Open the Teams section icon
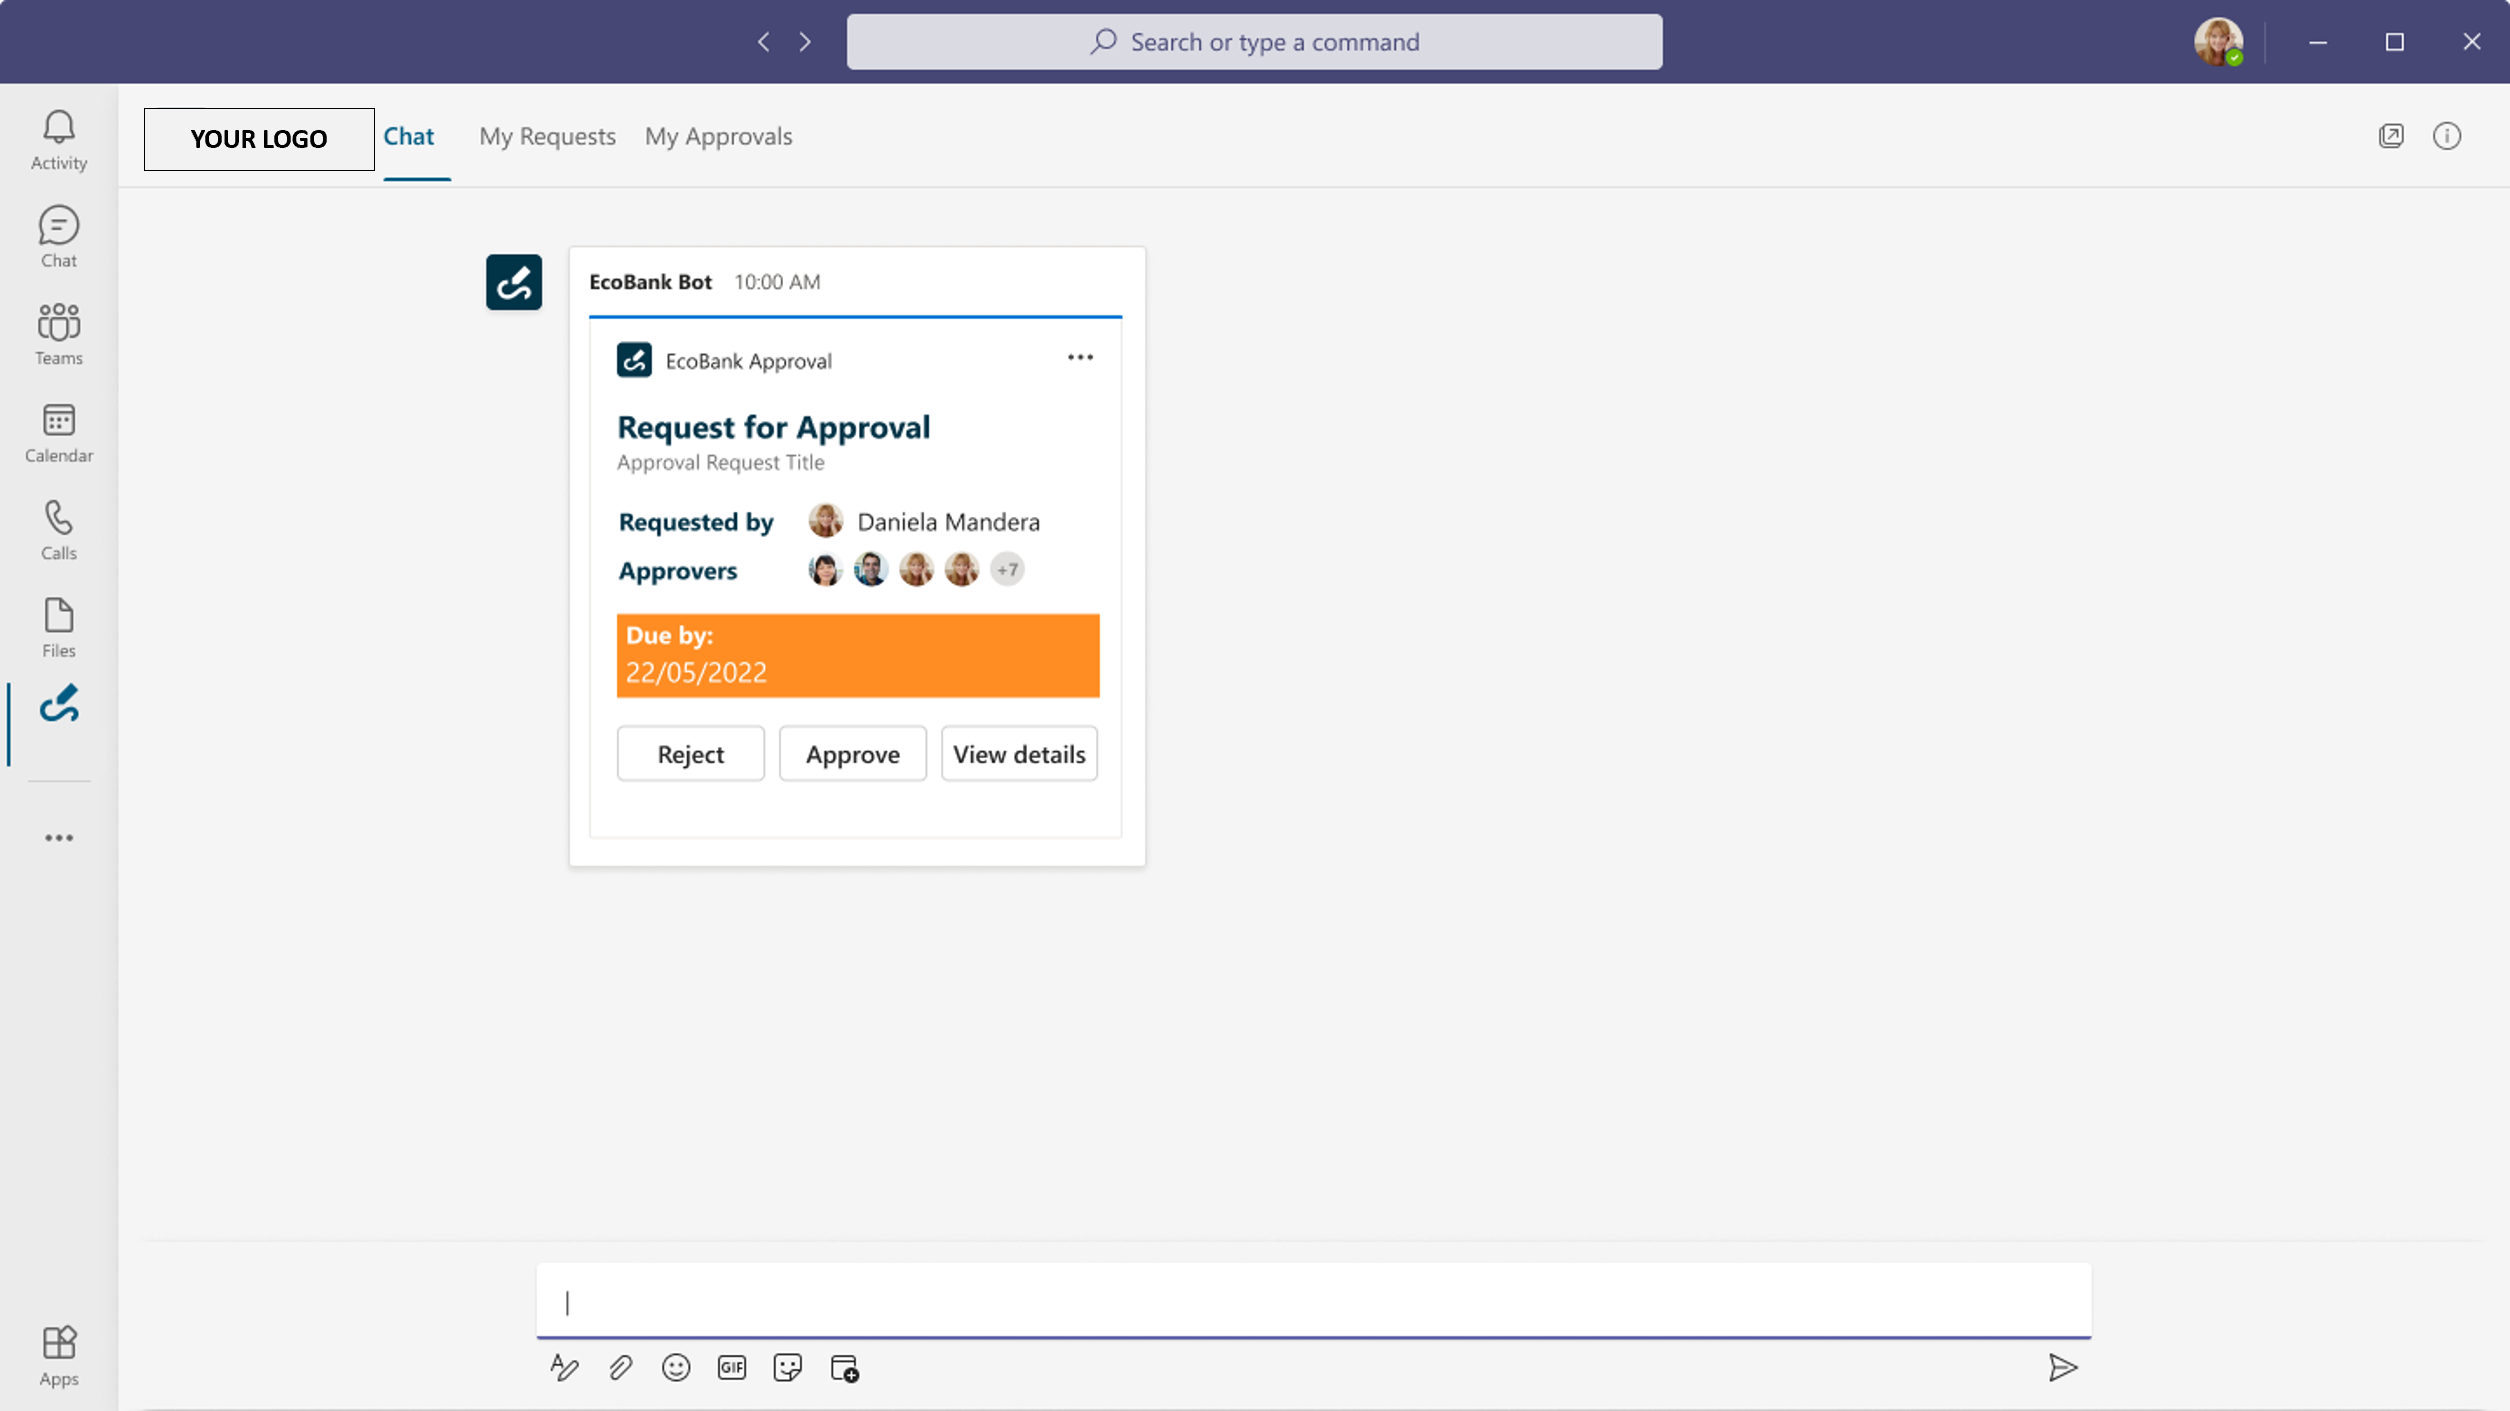The image size is (2510, 1411). coord(58,334)
